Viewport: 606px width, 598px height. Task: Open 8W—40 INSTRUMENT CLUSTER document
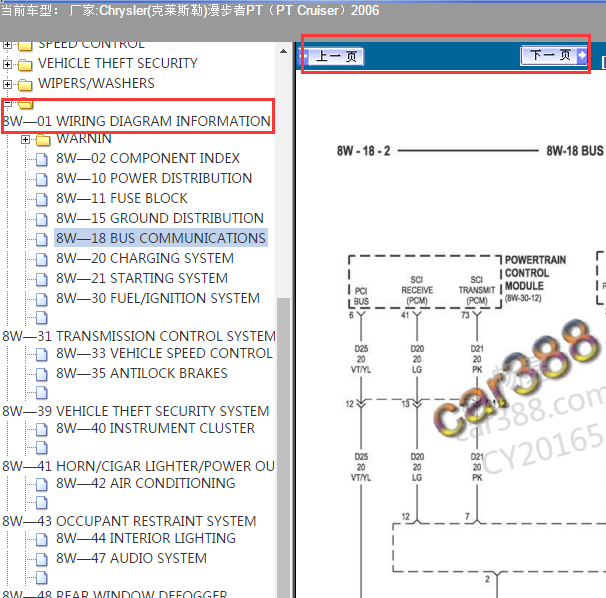click(155, 428)
